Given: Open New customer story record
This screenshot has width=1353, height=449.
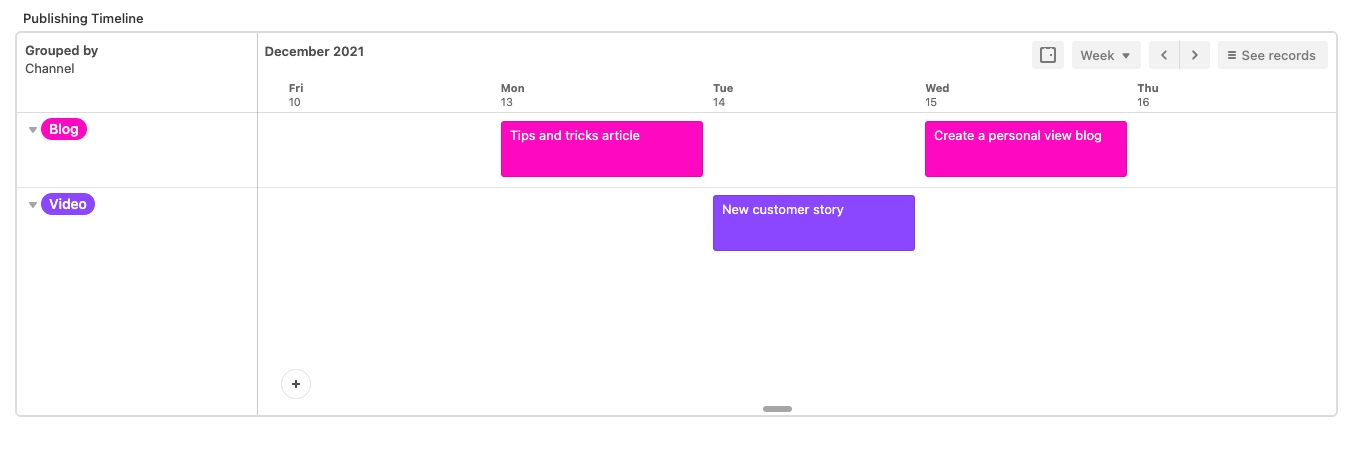Looking at the screenshot, I should click(x=814, y=223).
